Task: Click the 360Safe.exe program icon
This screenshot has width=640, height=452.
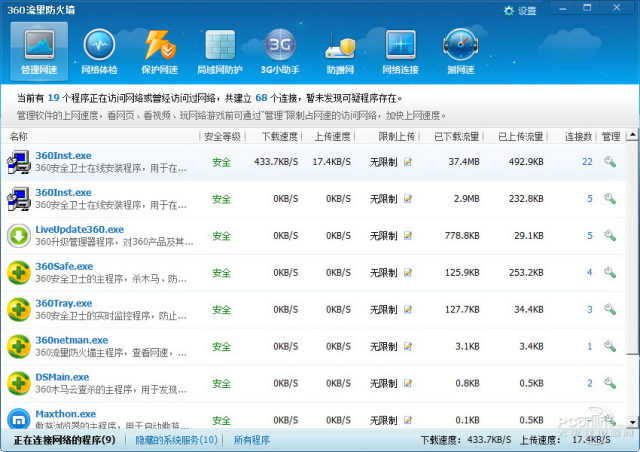Action: click(x=19, y=272)
